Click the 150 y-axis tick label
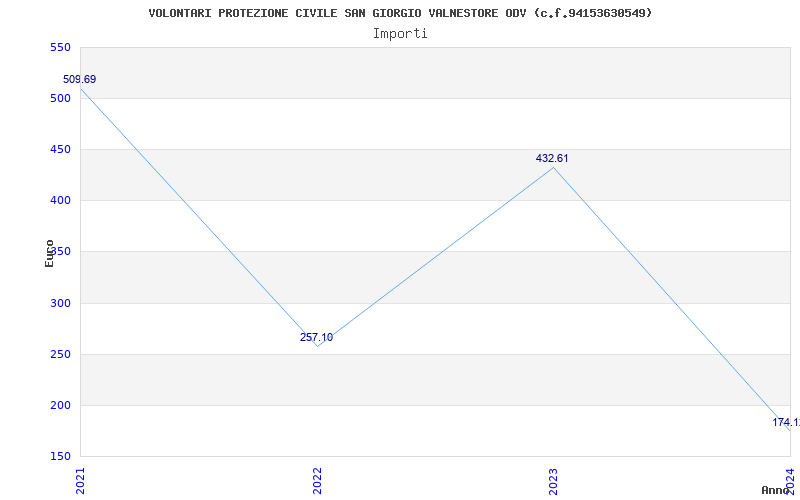 (60, 456)
